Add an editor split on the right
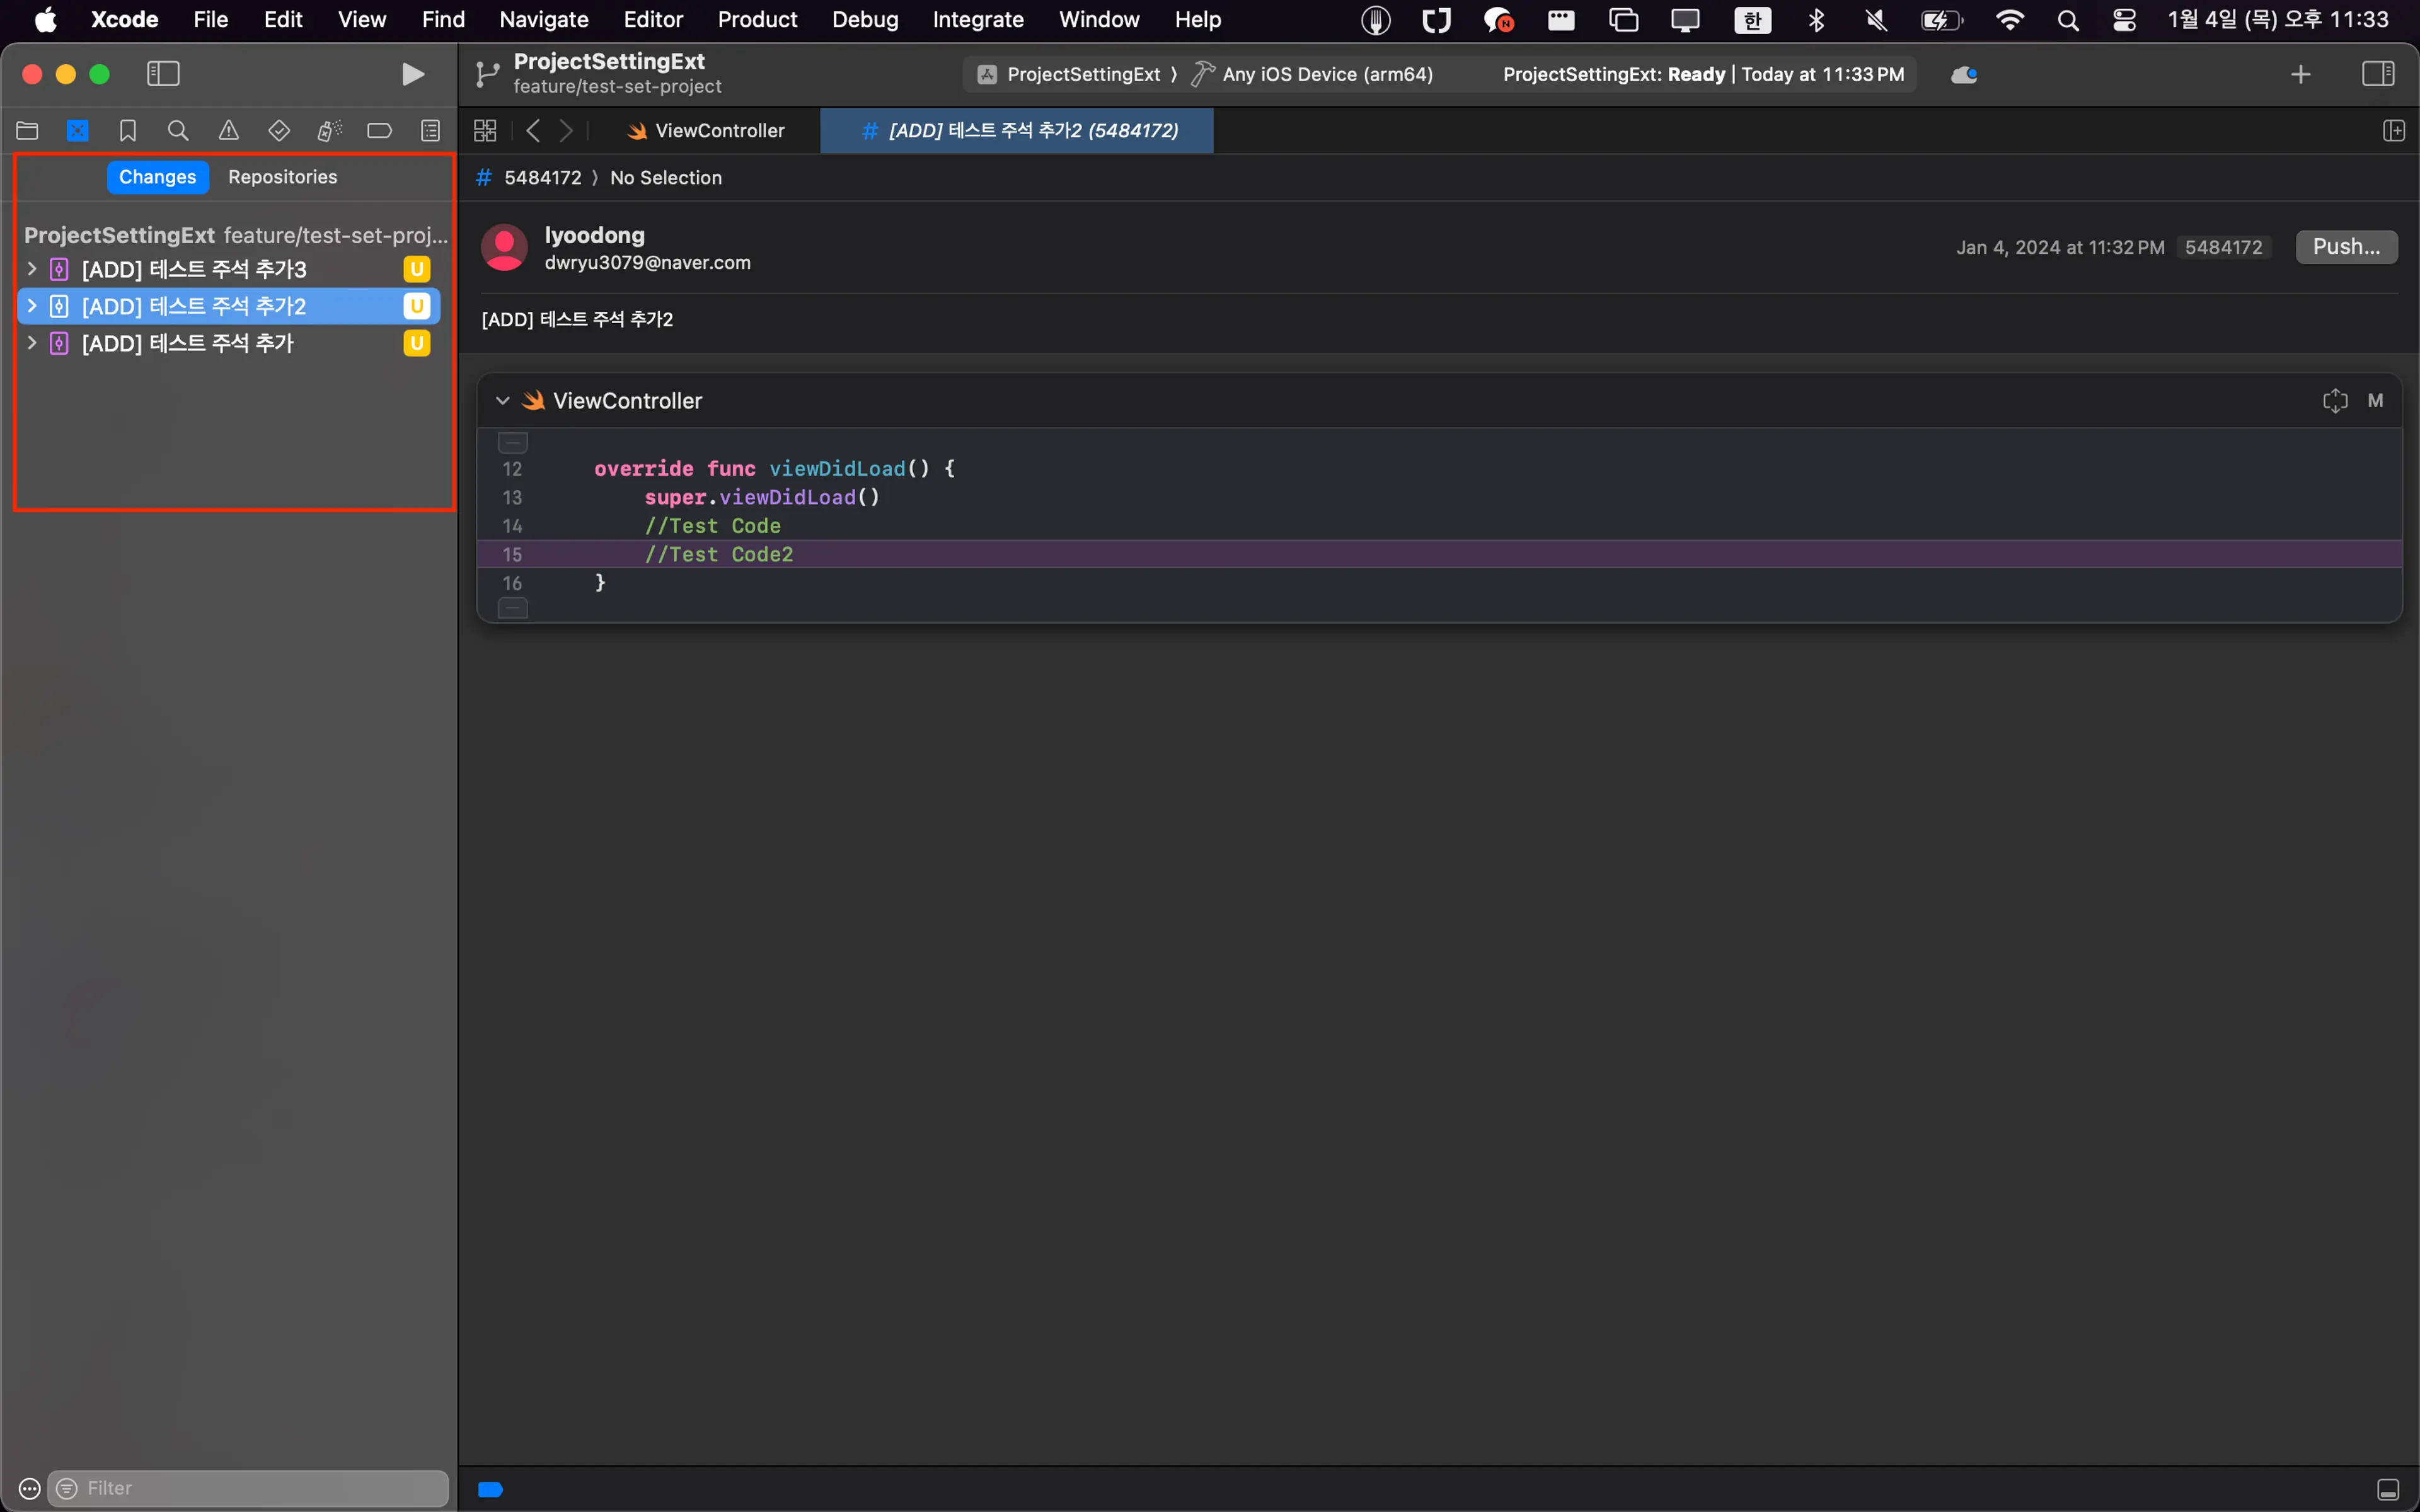The width and height of the screenshot is (2420, 1512). (2393, 130)
